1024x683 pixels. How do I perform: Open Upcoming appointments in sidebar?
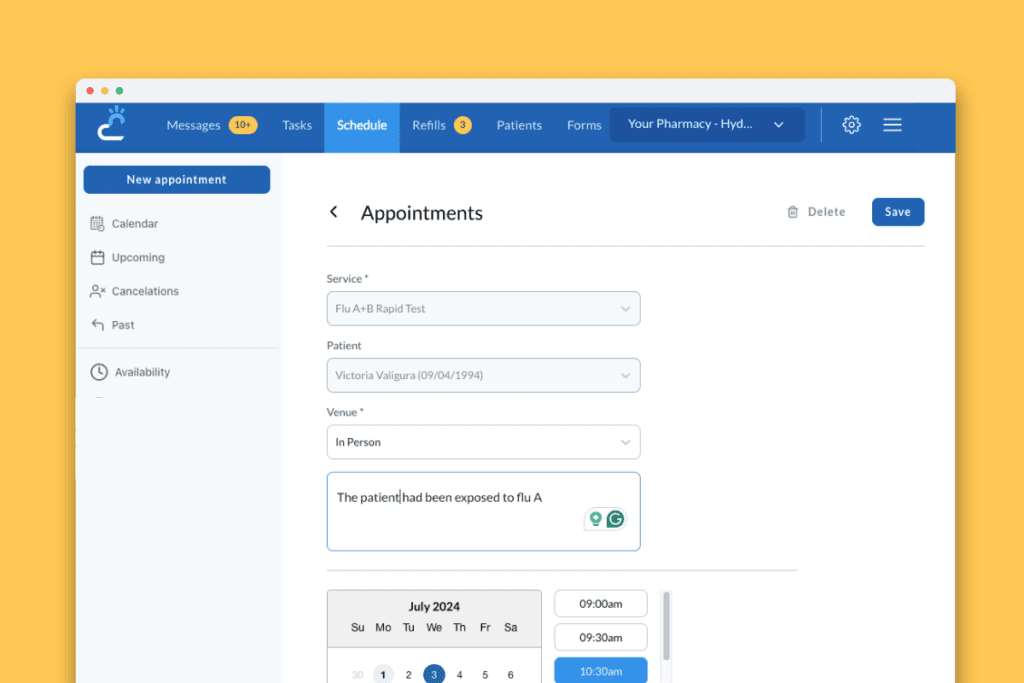coord(138,257)
